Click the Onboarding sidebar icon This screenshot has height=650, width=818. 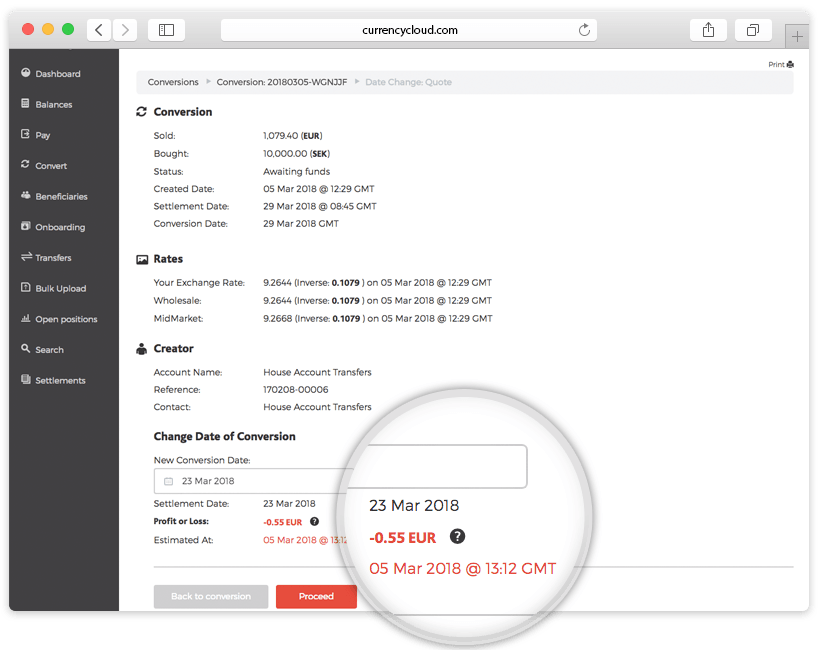[25, 226]
